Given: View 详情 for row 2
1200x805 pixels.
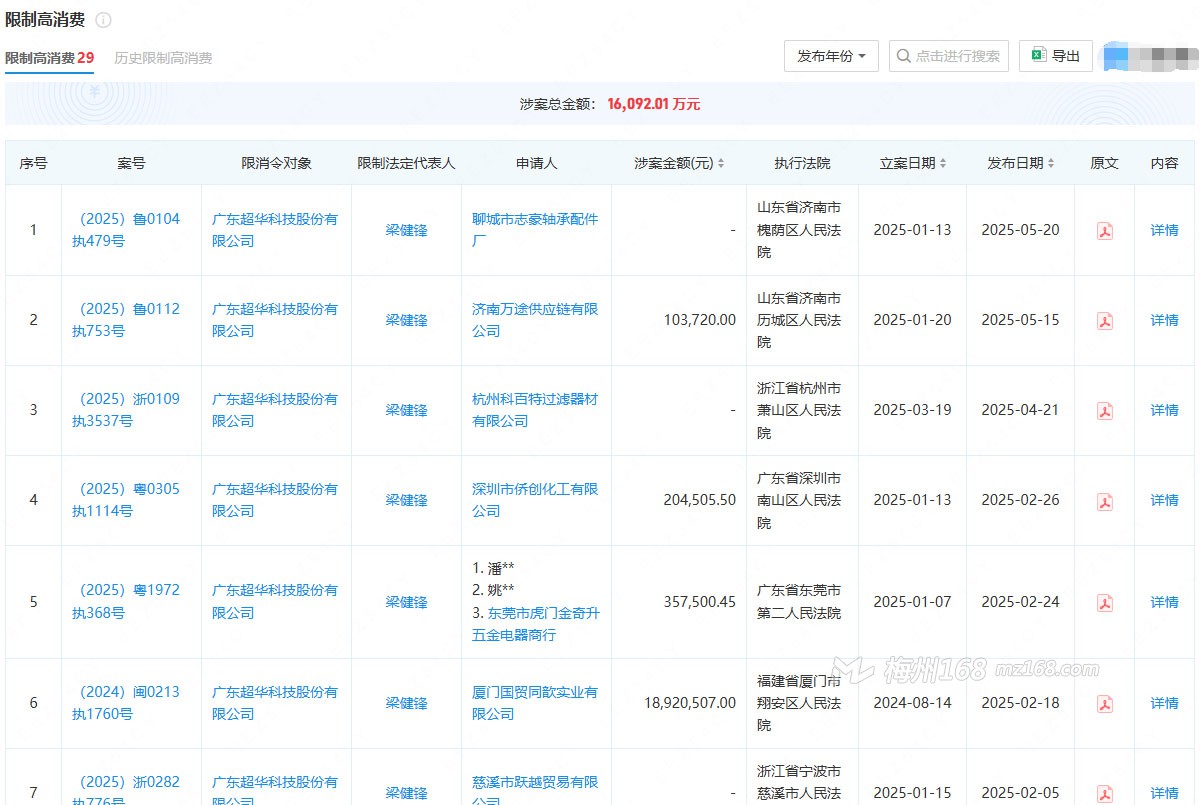Looking at the screenshot, I should pyautogui.click(x=1165, y=320).
